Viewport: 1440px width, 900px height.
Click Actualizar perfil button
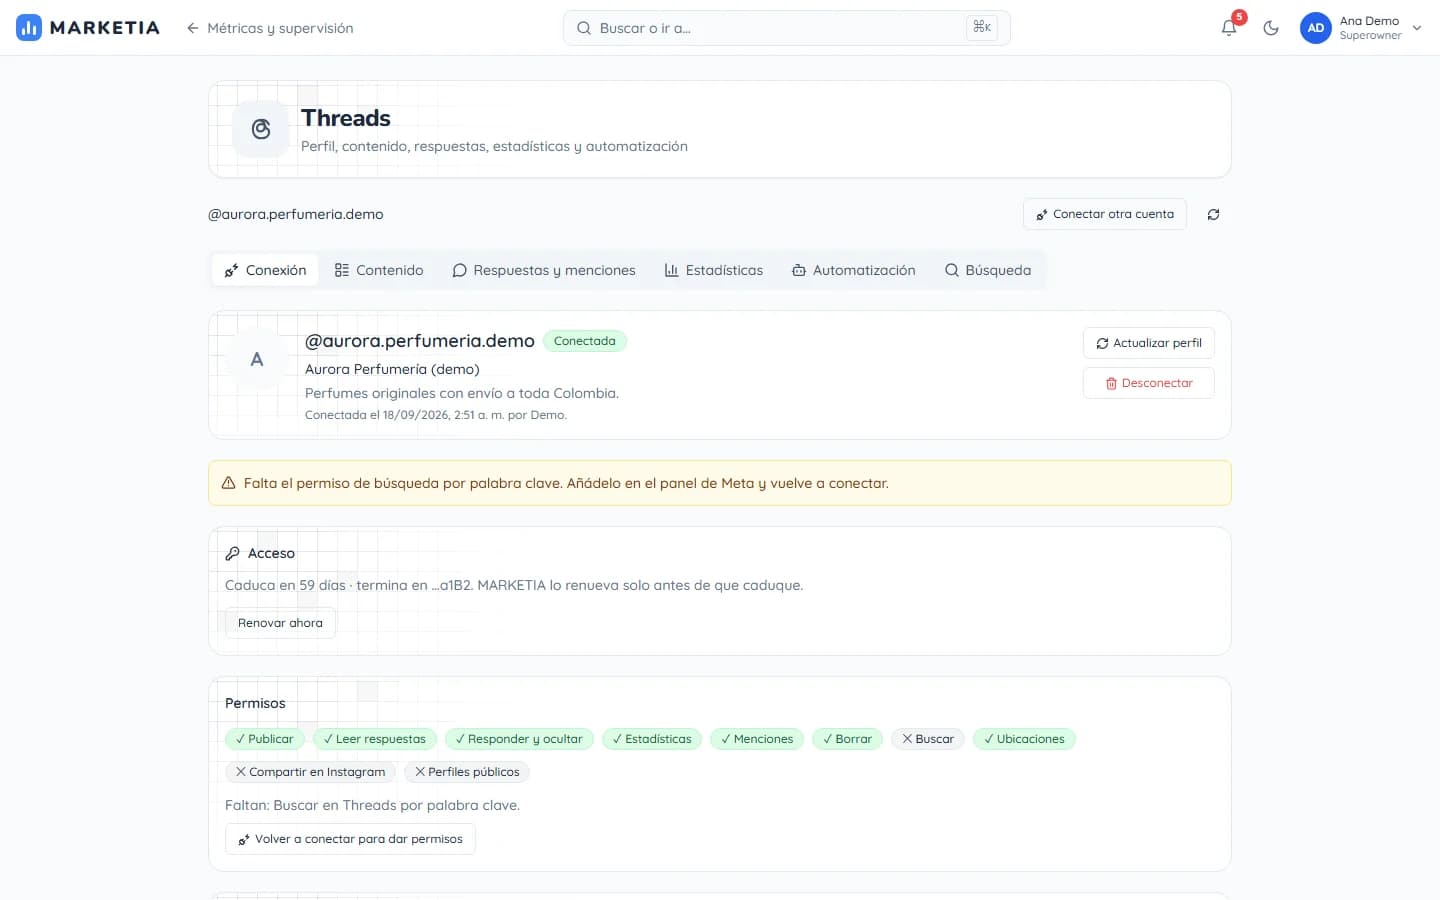point(1149,343)
